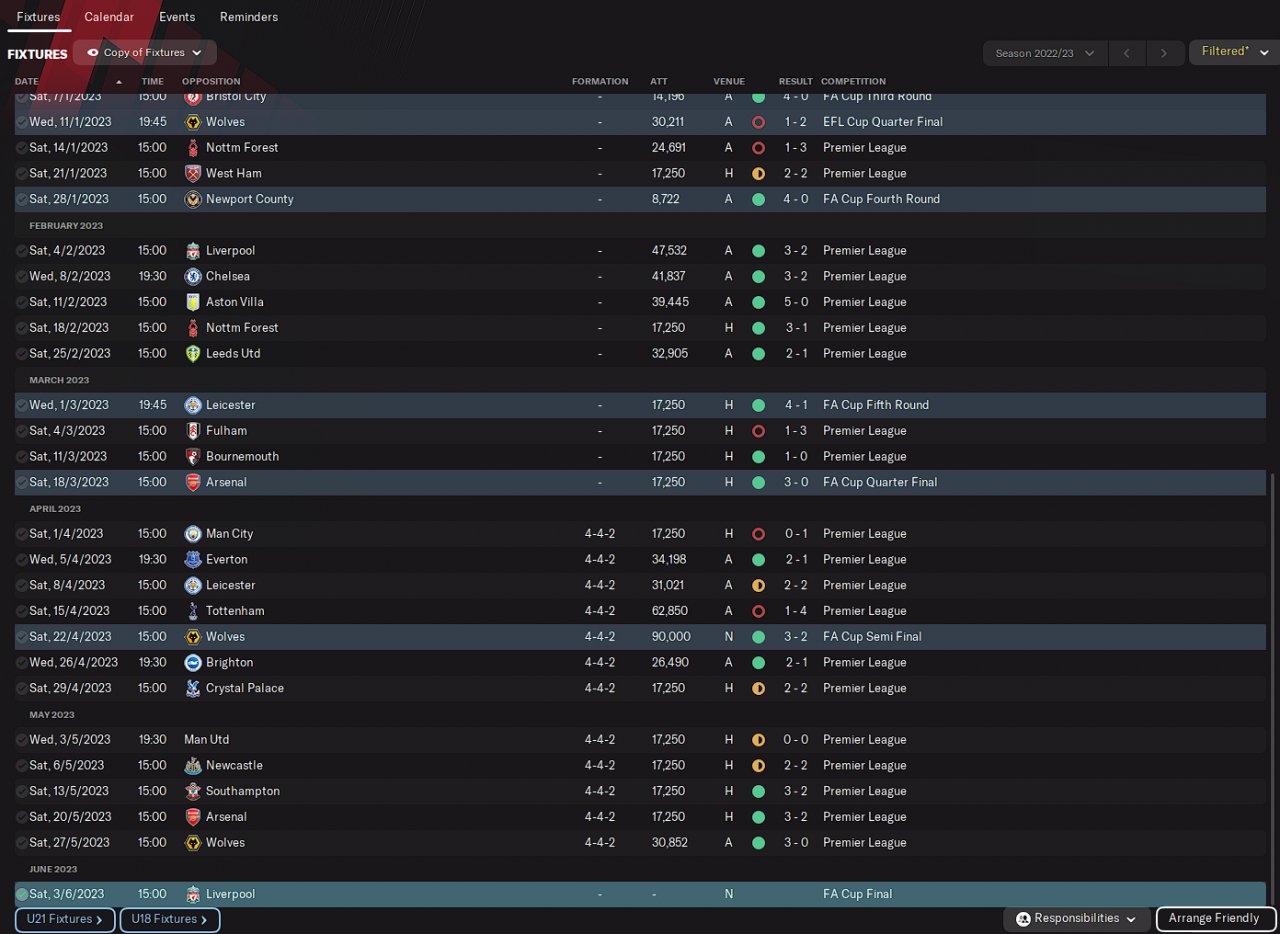Click the Tottenham club badge

pyautogui.click(x=193, y=611)
